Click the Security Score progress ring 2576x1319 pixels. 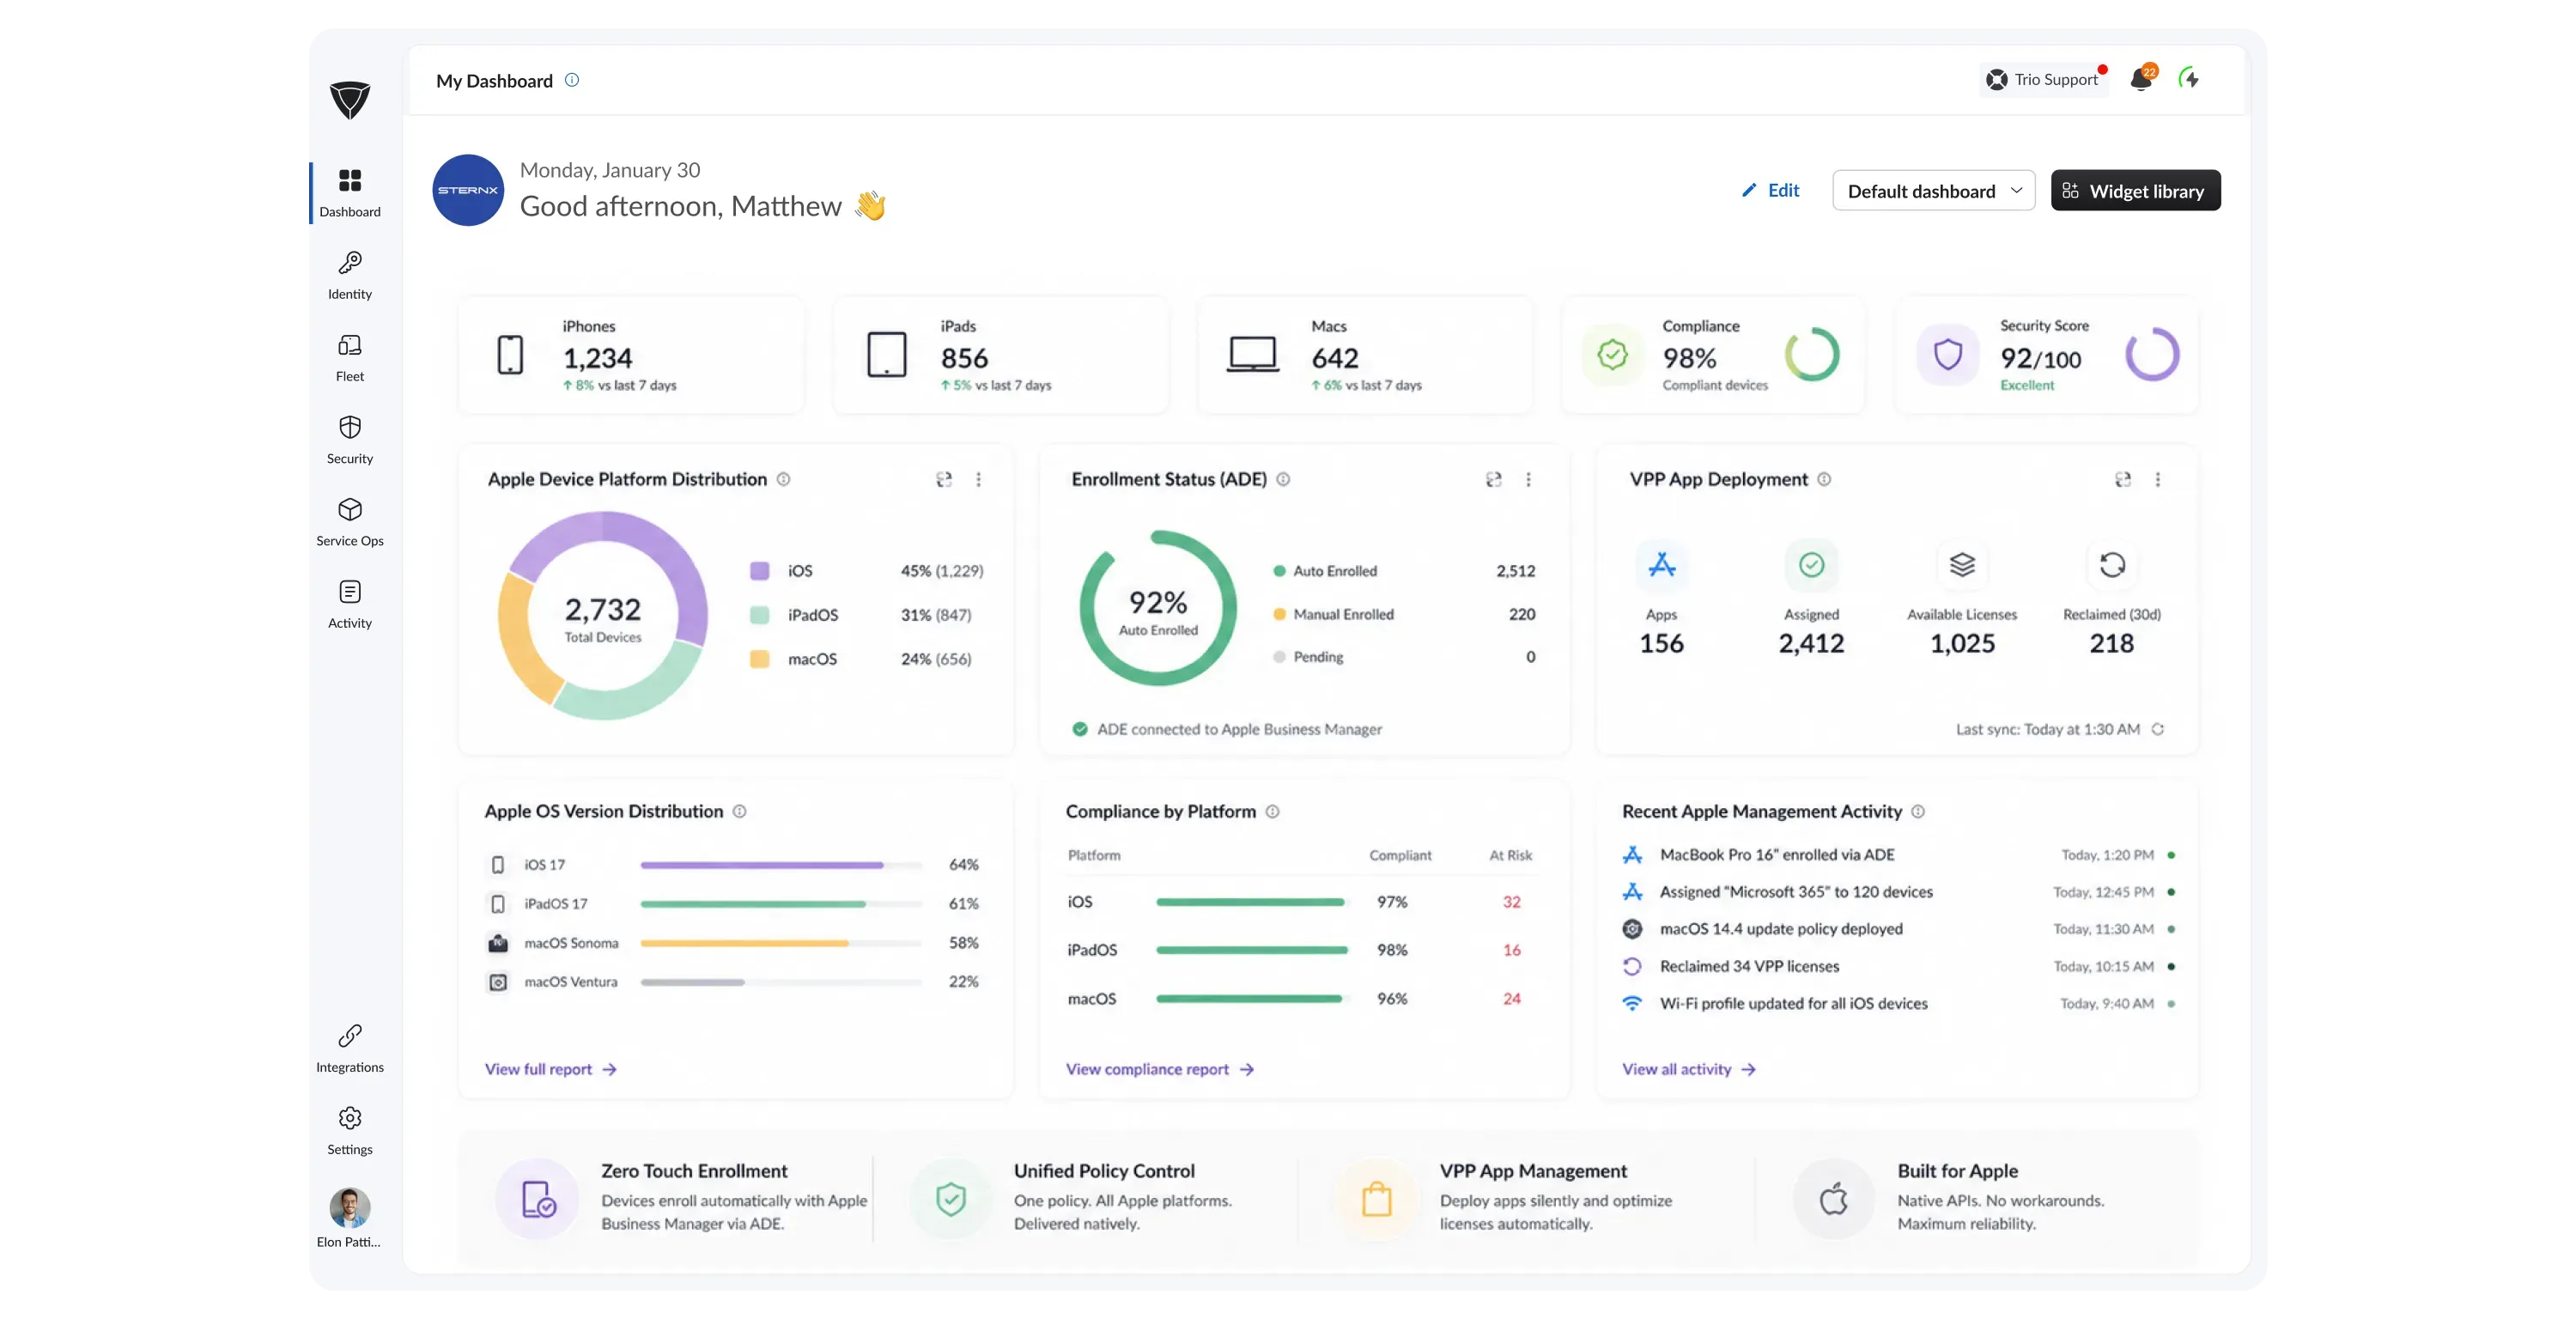tap(2152, 354)
